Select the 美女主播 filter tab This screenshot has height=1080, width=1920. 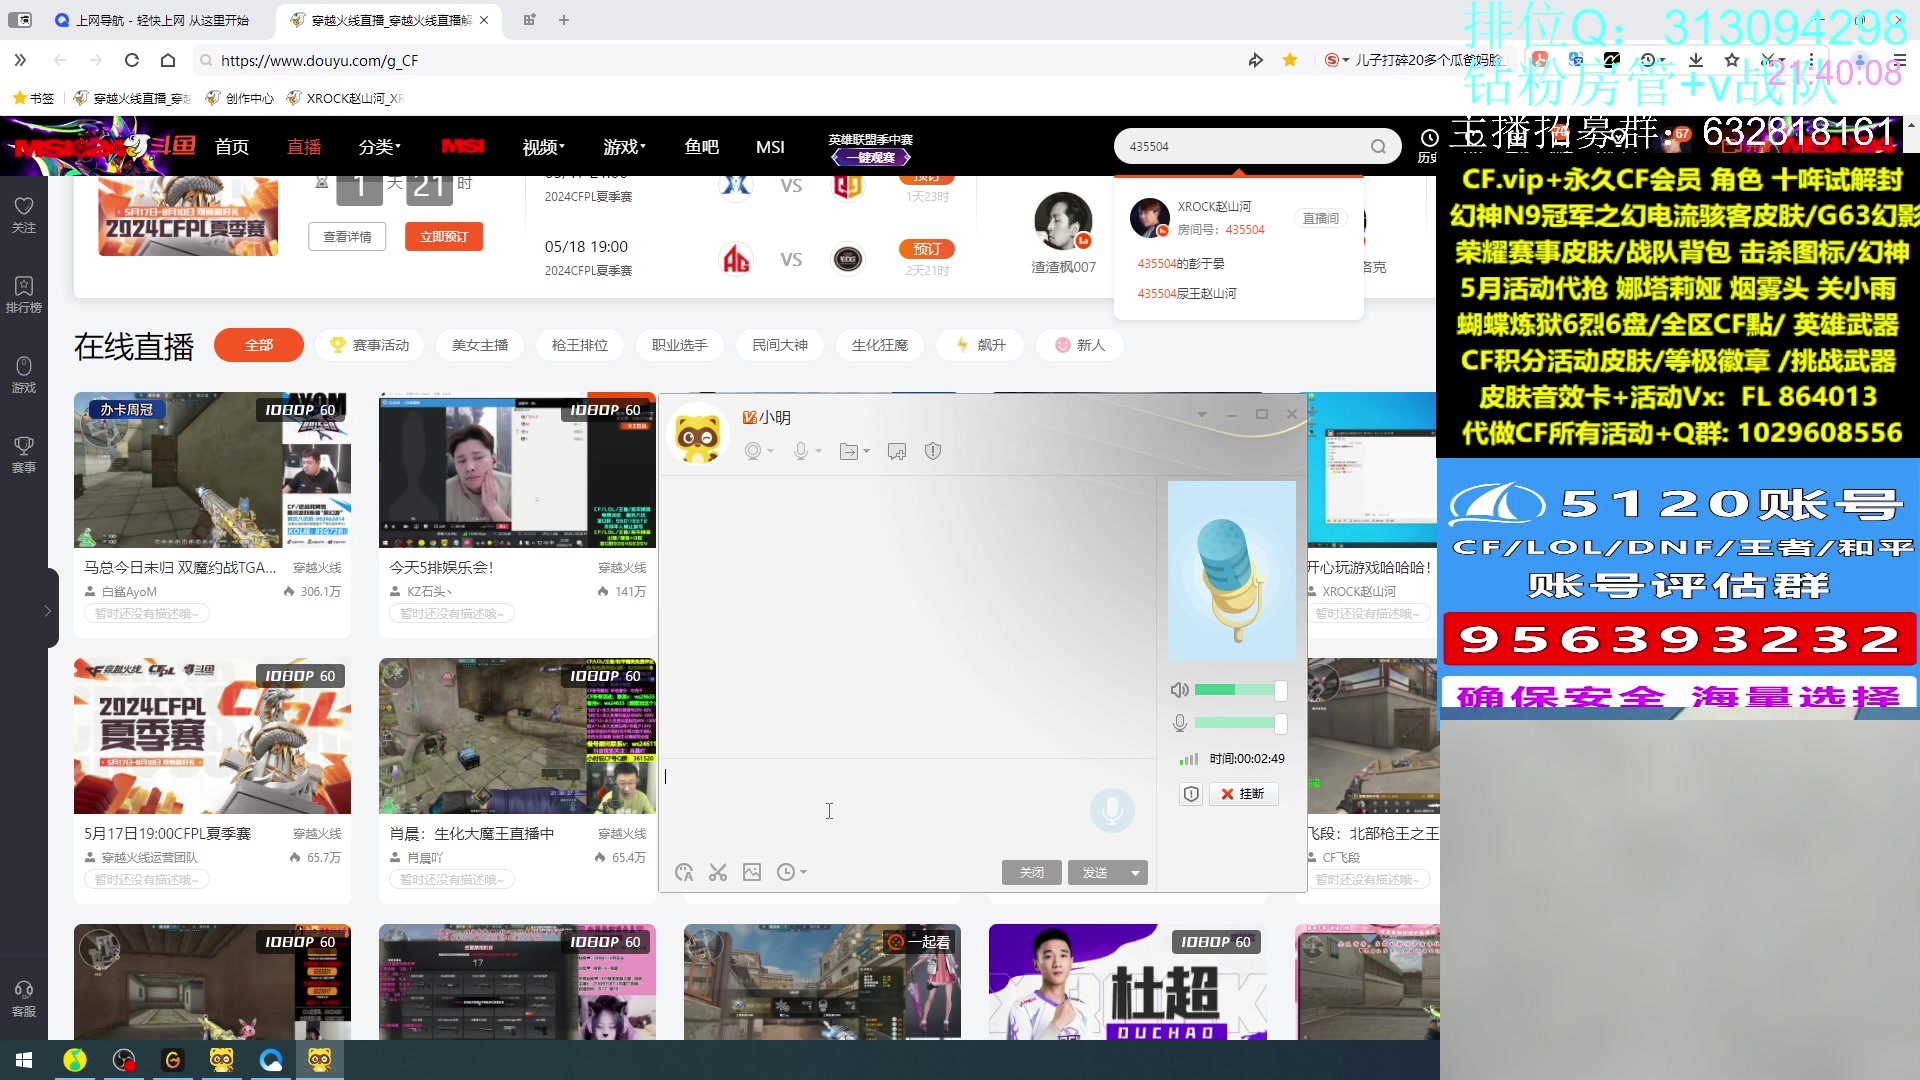[480, 345]
